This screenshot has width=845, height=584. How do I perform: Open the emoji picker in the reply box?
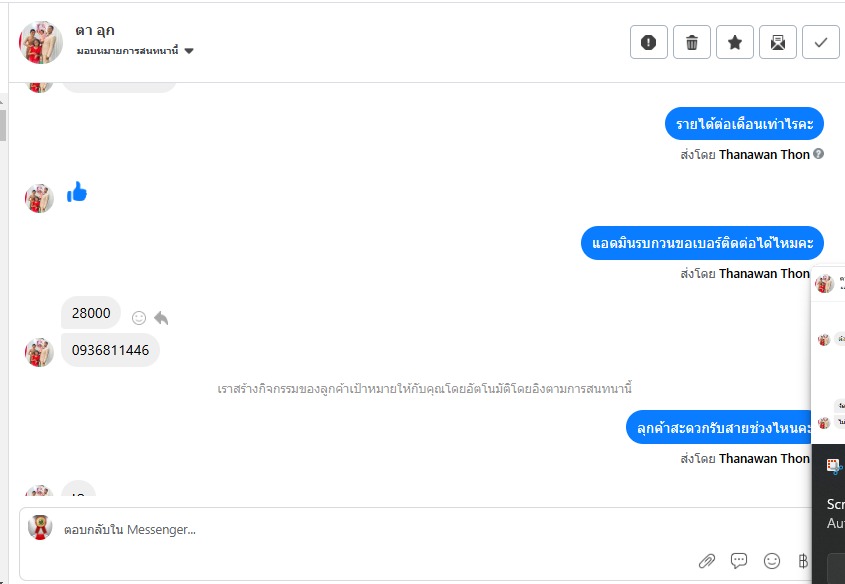[x=772, y=561]
